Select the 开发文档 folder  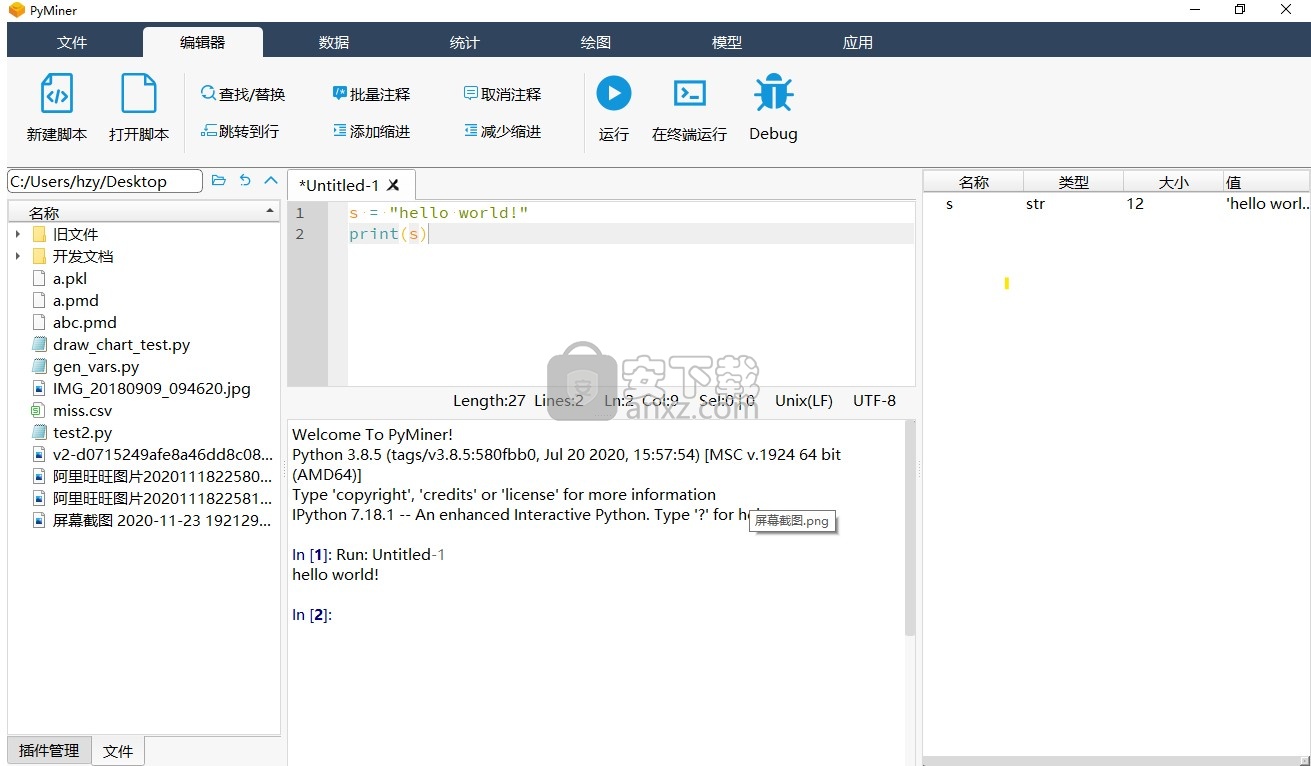pos(83,256)
